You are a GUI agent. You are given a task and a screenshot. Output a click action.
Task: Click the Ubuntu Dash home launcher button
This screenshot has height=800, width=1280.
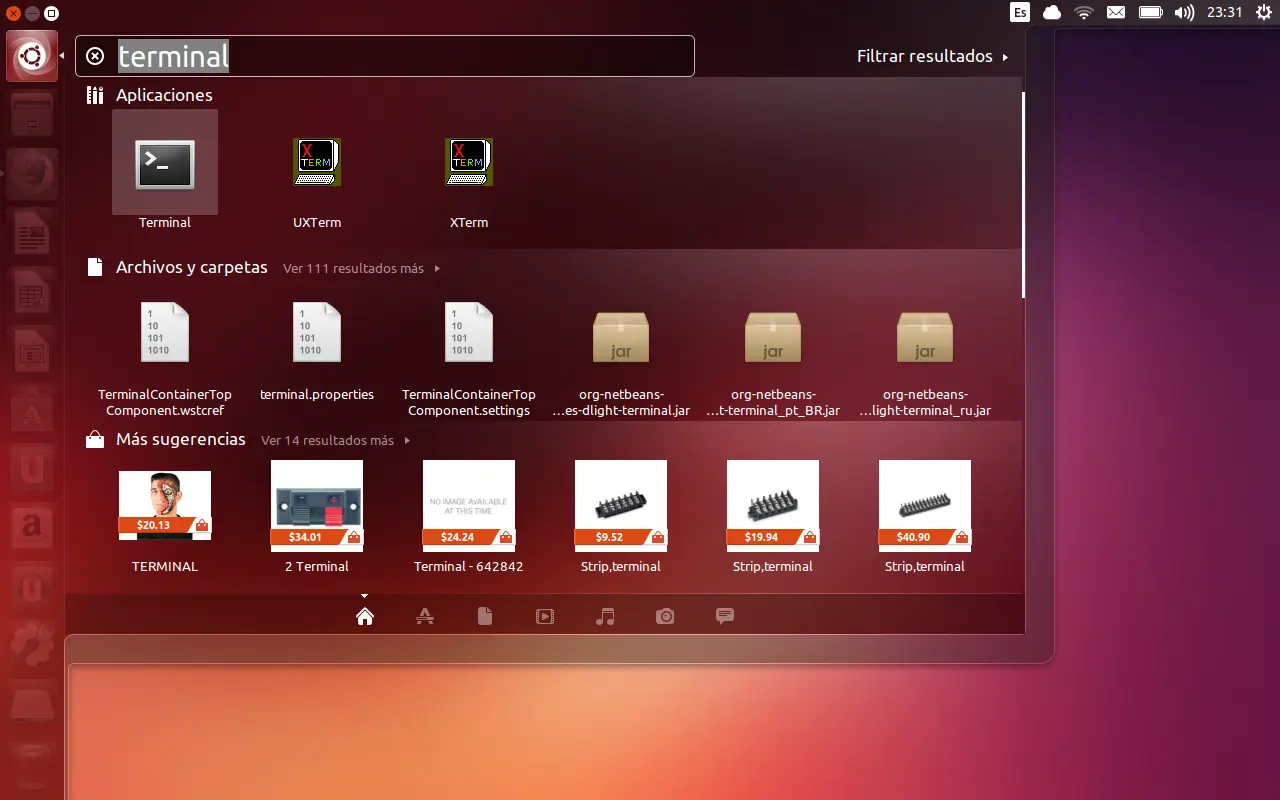pos(32,56)
